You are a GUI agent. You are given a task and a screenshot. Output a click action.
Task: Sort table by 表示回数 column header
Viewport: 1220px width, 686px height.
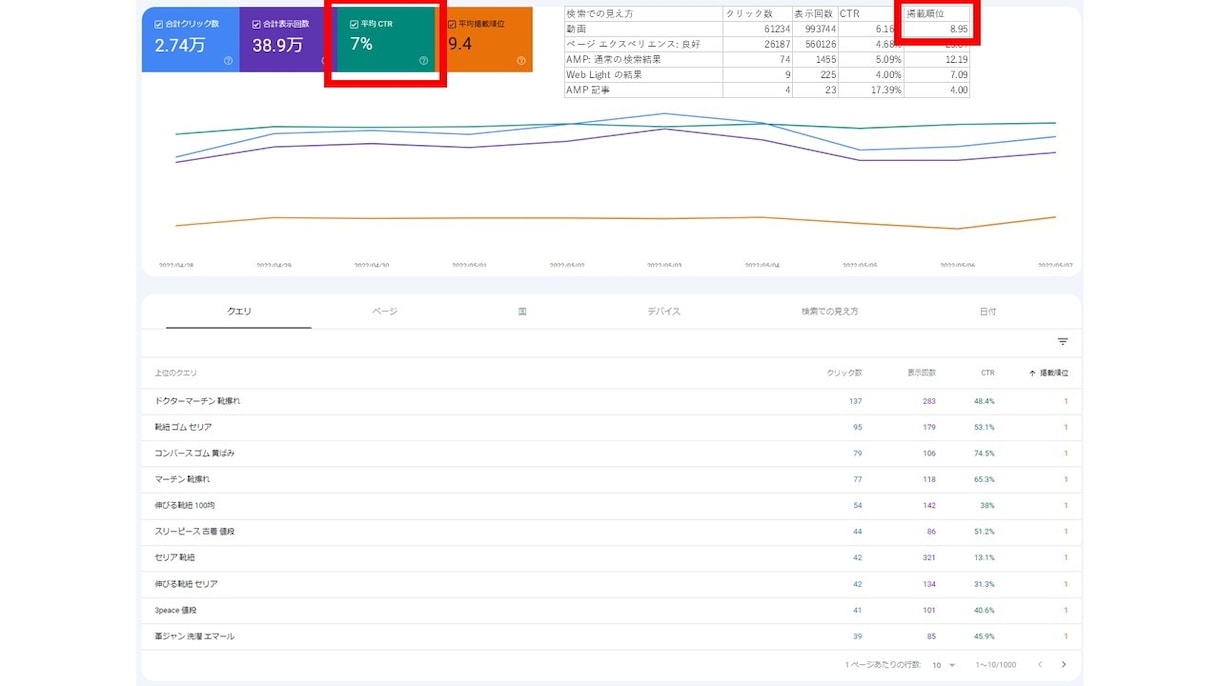(x=922, y=373)
